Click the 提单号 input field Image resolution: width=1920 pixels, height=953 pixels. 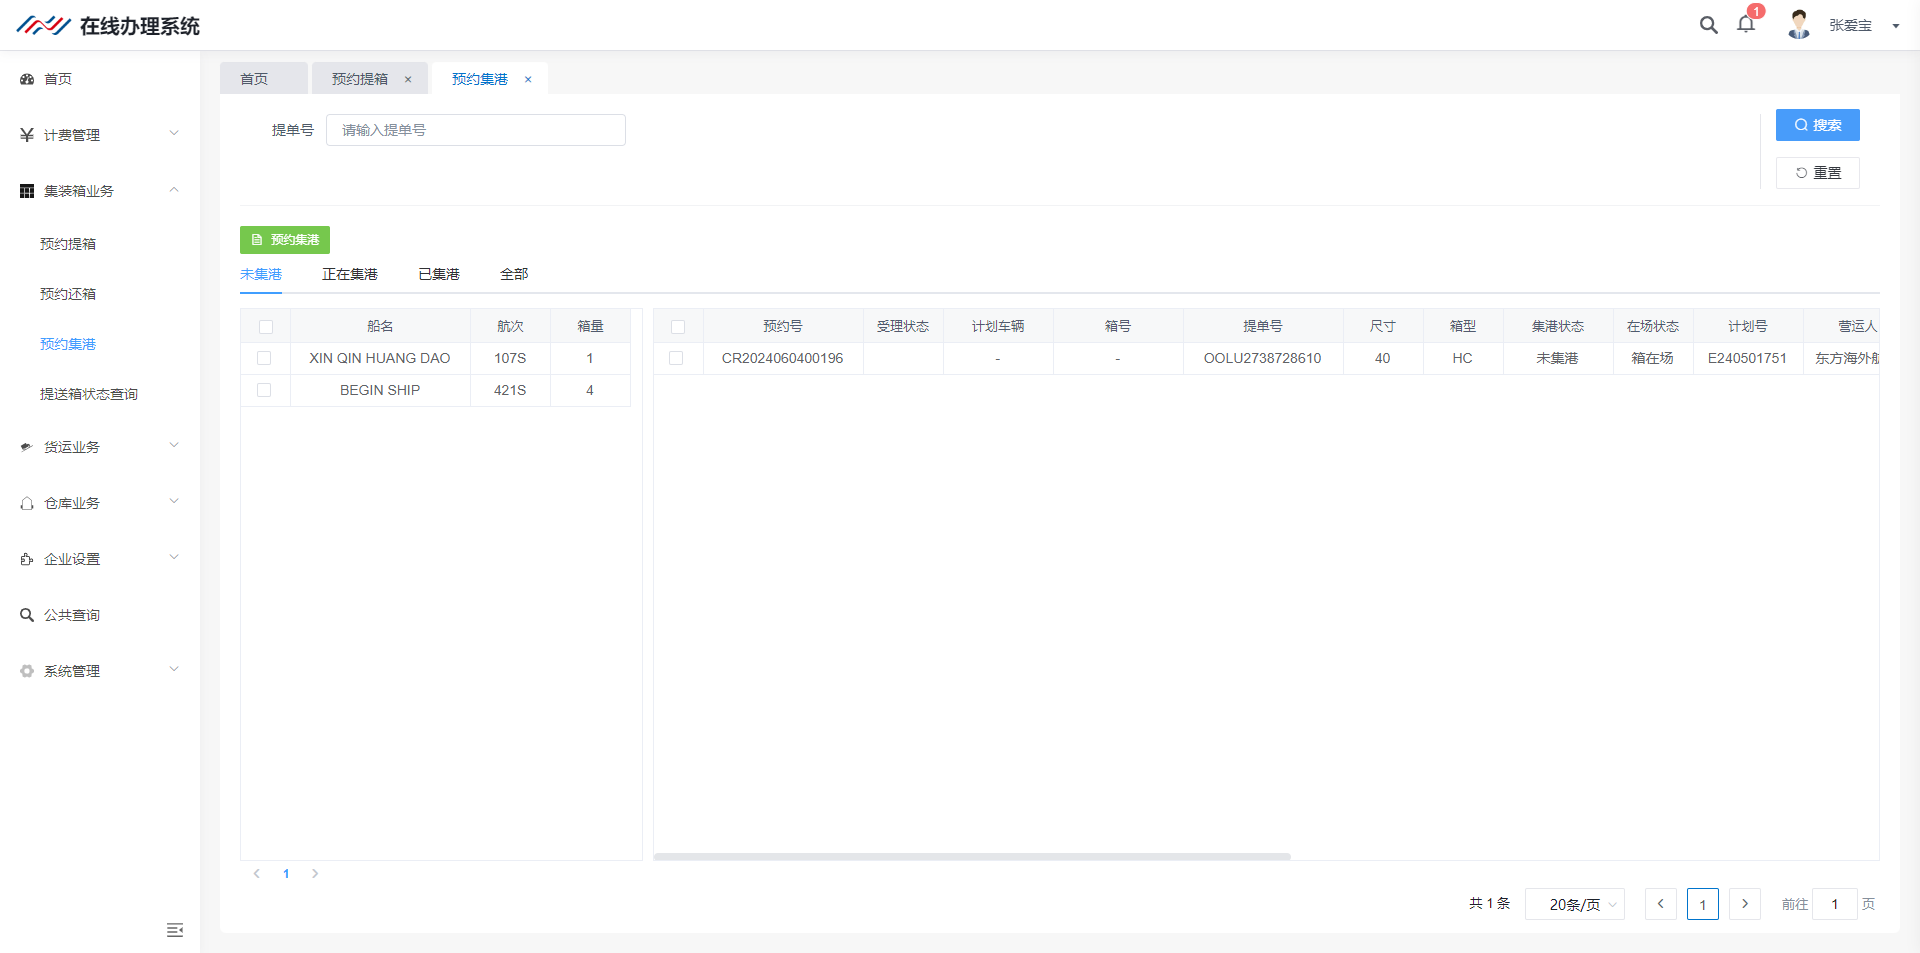pyautogui.click(x=475, y=130)
